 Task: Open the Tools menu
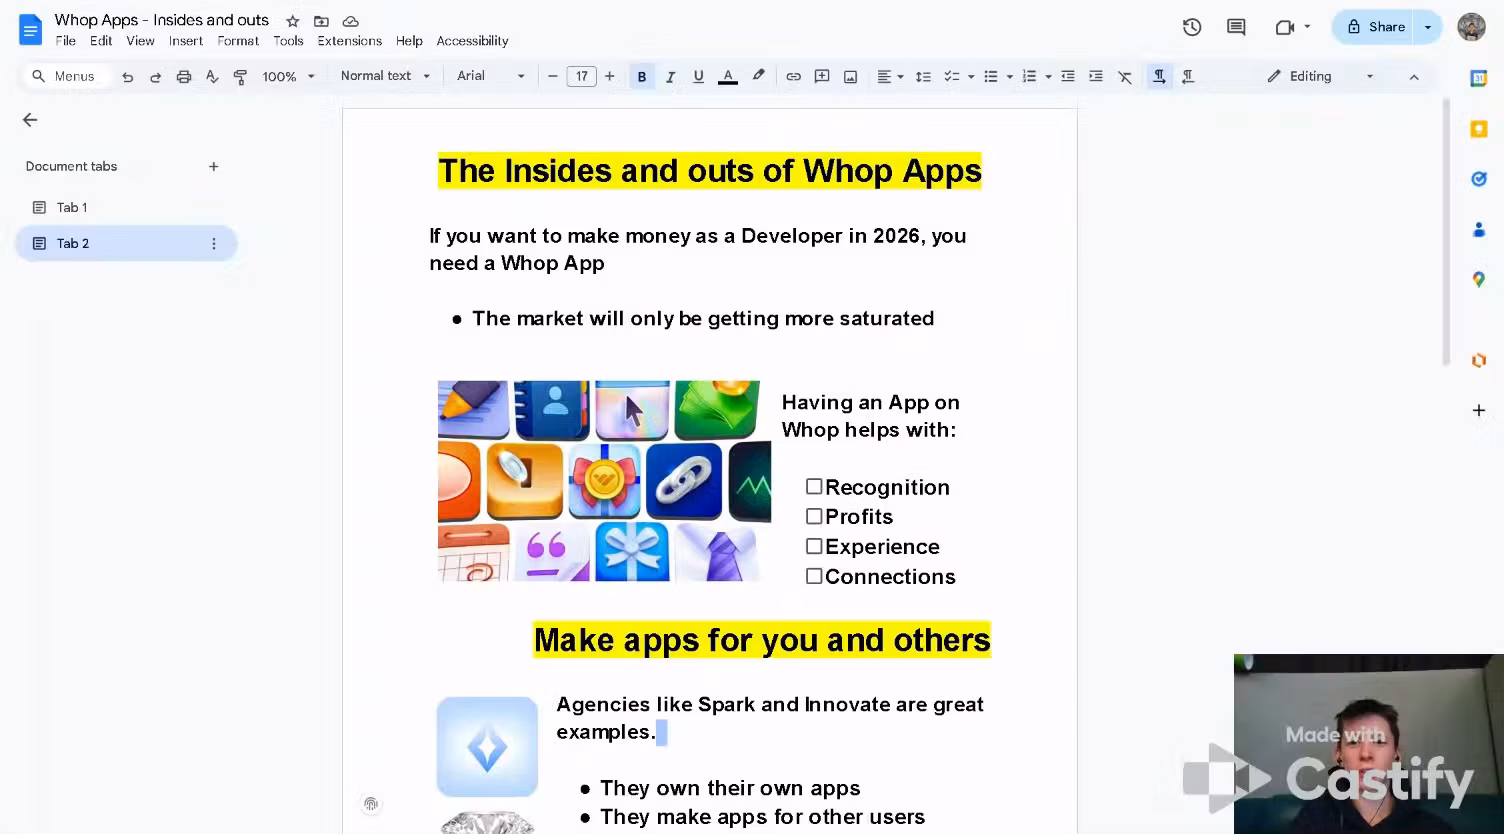(x=288, y=41)
